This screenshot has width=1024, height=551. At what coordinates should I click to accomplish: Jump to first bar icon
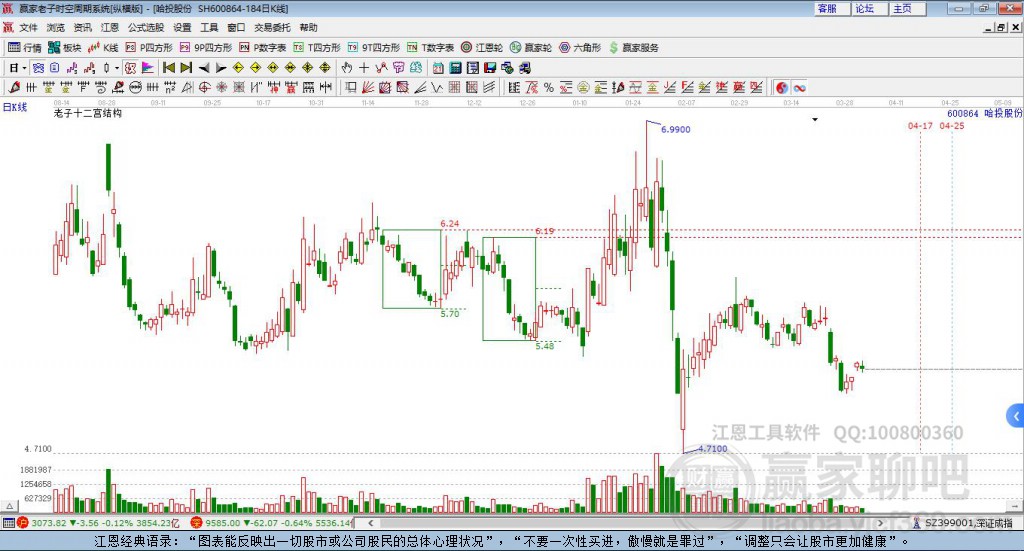click(x=168, y=68)
